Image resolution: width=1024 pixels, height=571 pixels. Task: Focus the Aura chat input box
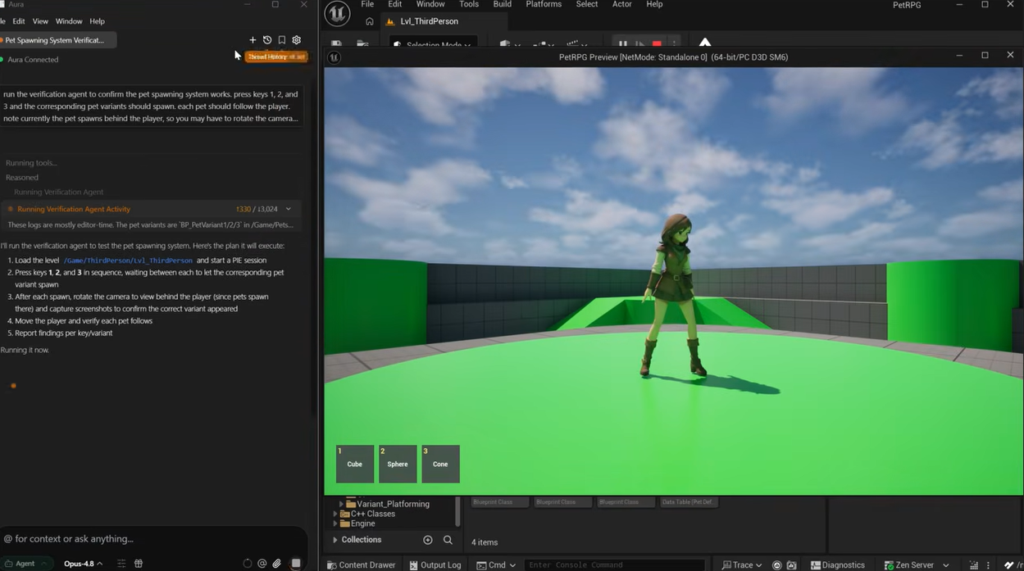coord(153,539)
